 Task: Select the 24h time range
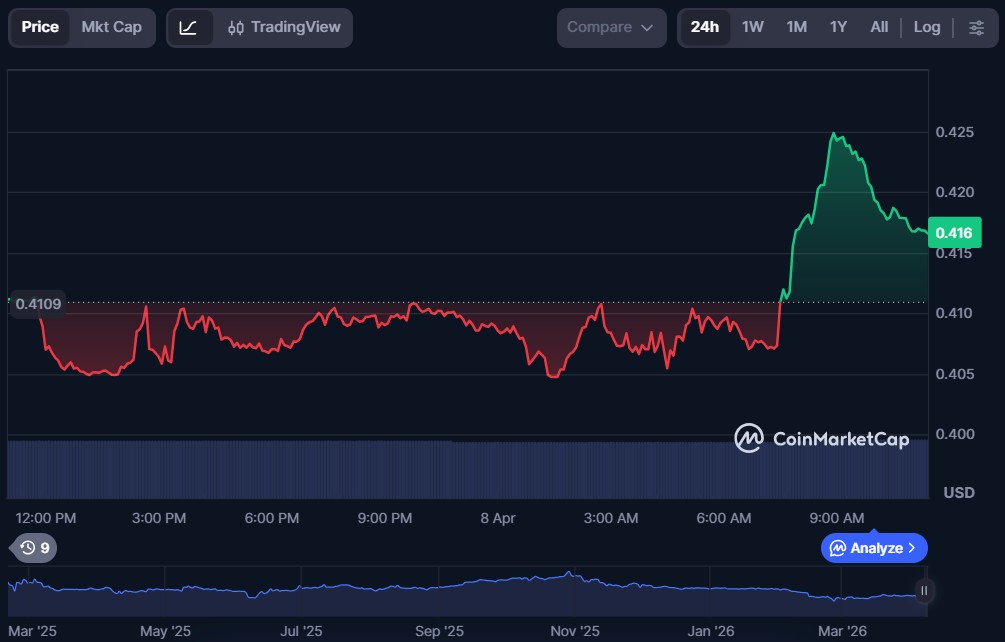(x=705, y=27)
